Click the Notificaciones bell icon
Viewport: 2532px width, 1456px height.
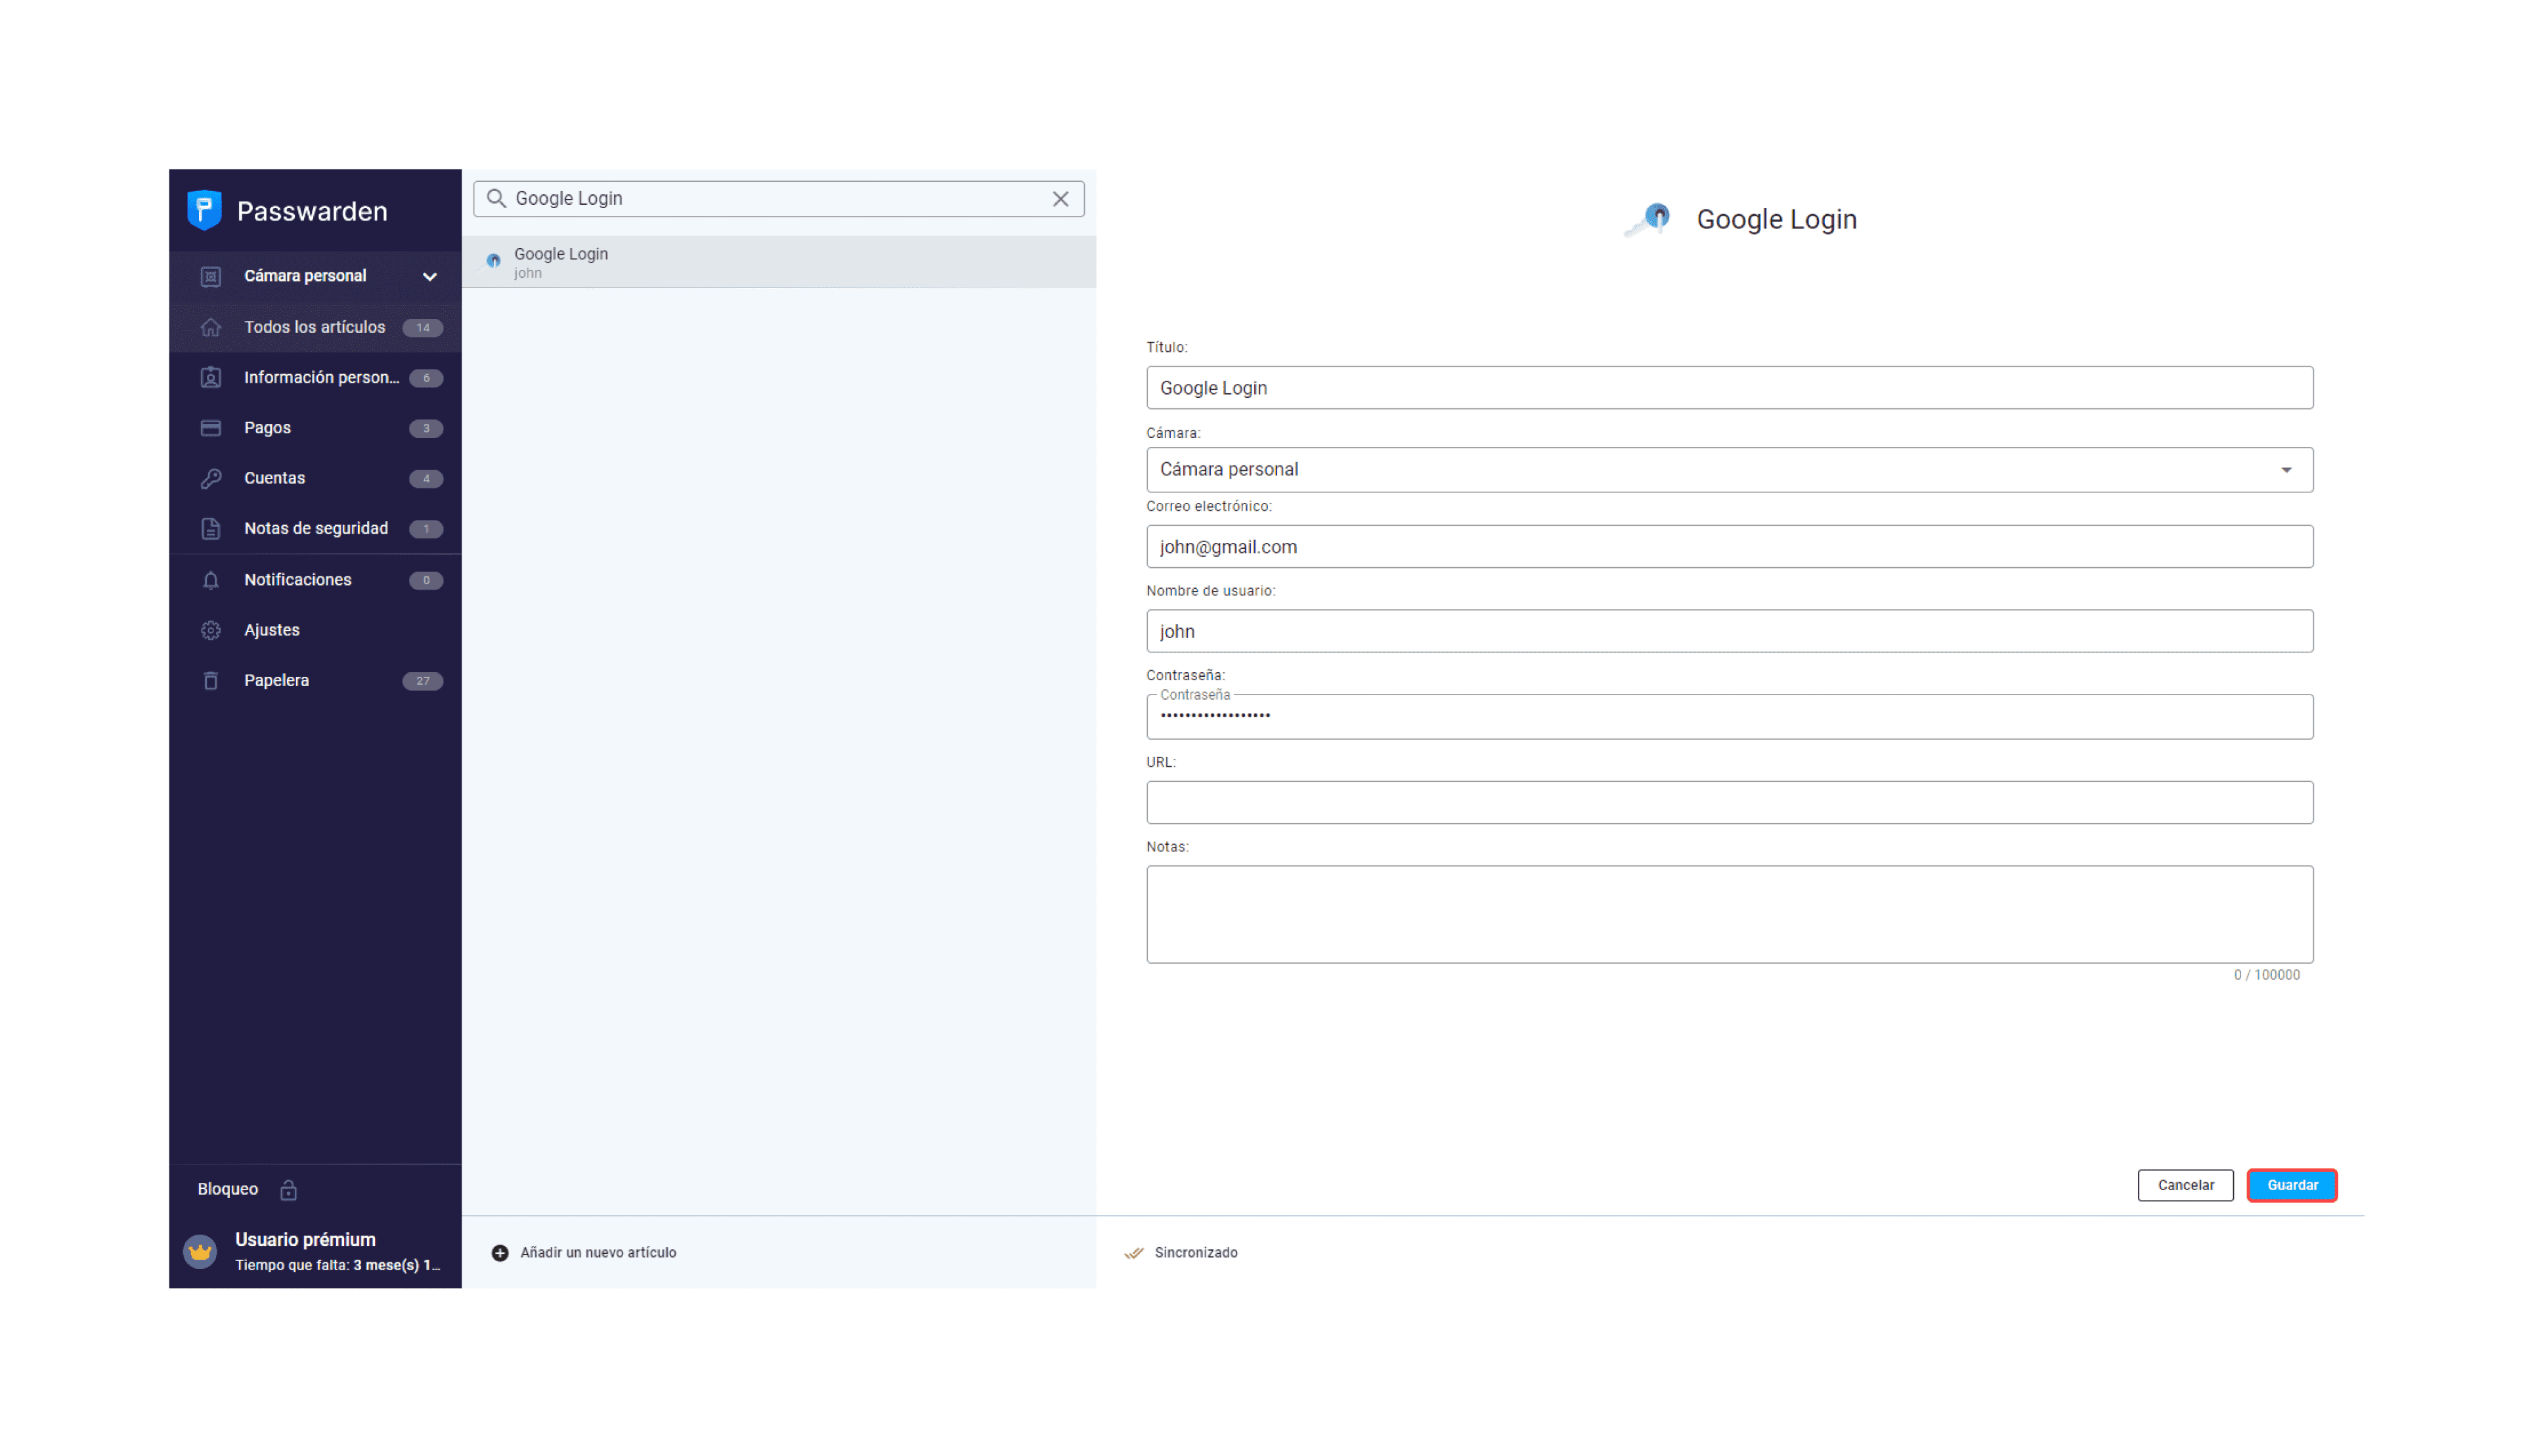tap(210, 580)
